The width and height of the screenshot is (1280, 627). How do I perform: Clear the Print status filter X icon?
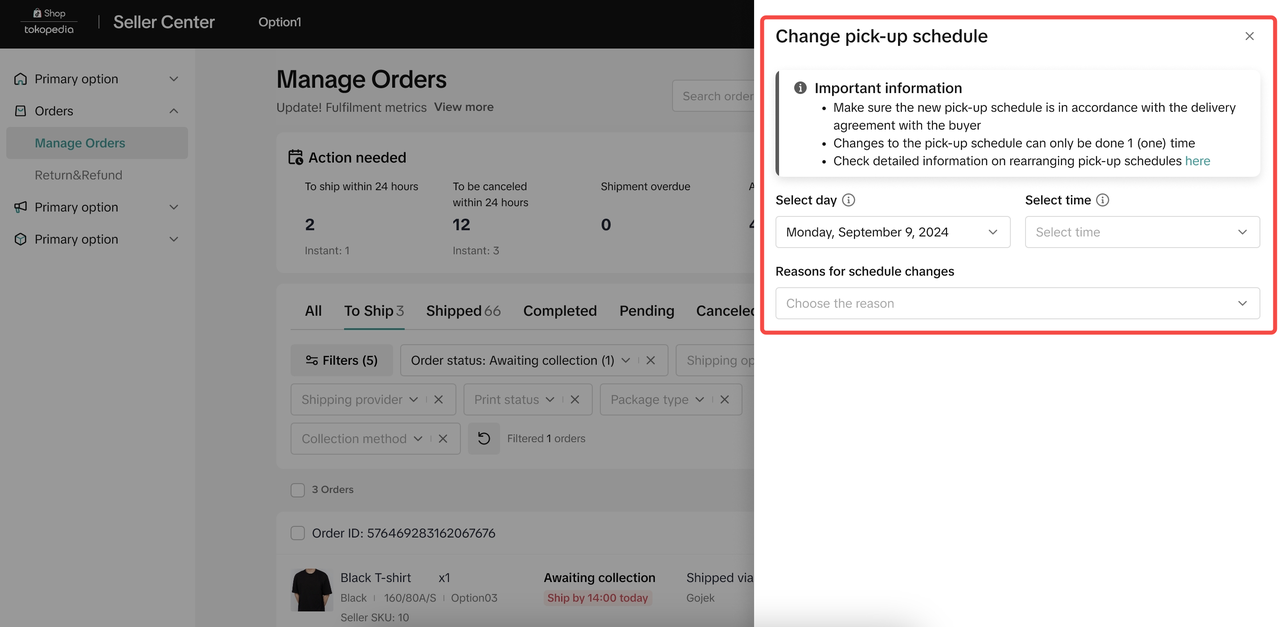[x=575, y=399]
